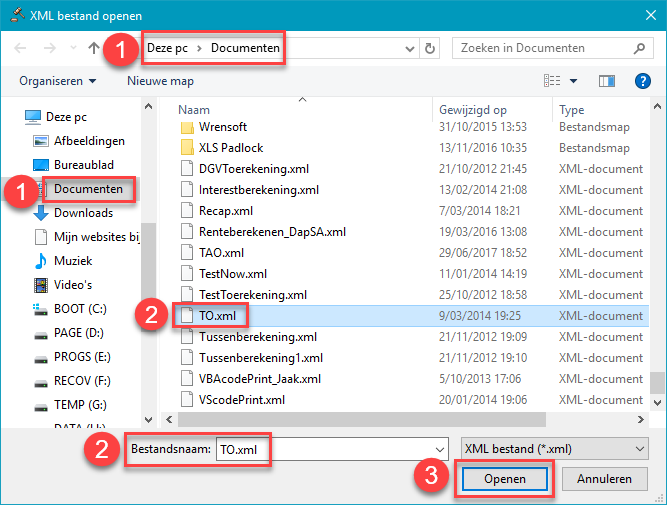Create a folder with Nieuwe map
The height and width of the screenshot is (505, 667).
160,81
